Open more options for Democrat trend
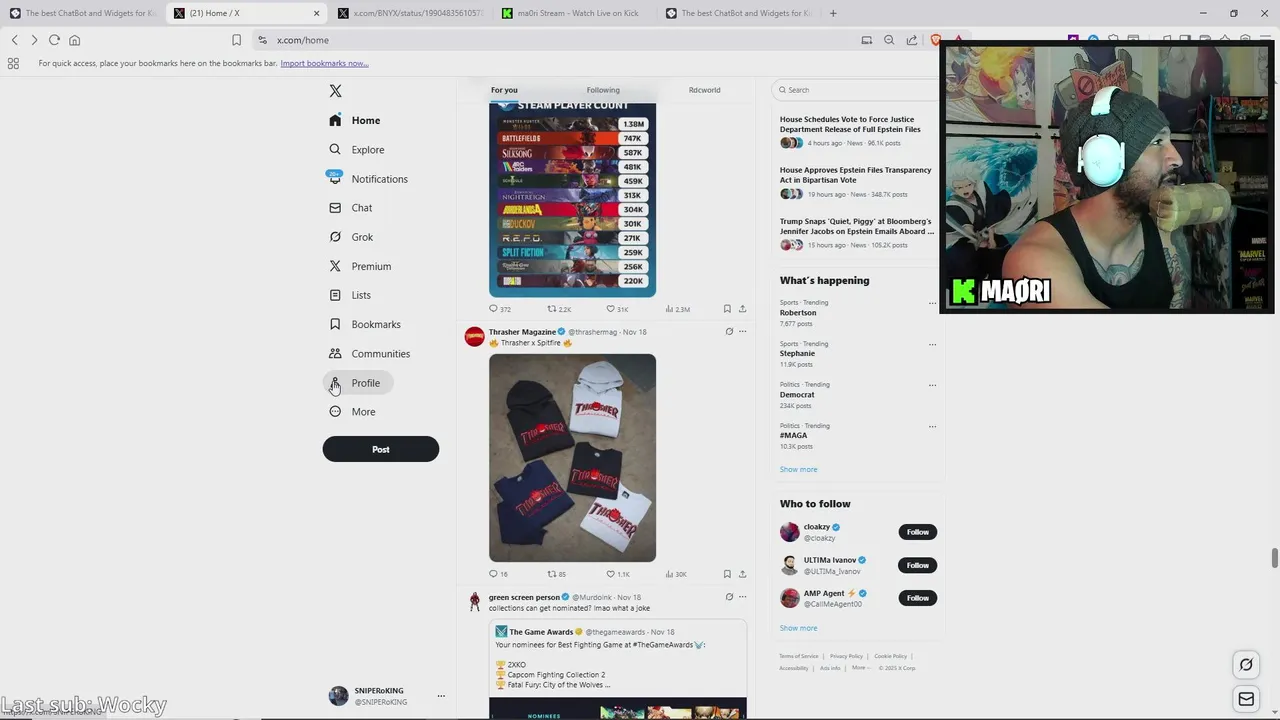Image resolution: width=1280 pixels, height=720 pixels. (932, 385)
